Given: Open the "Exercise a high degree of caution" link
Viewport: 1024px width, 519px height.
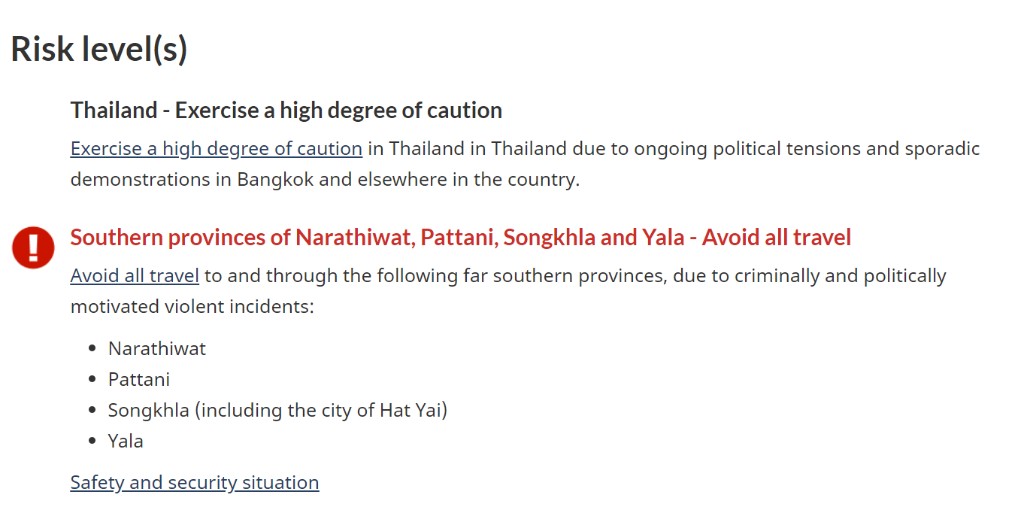Looking at the screenshot, I should [216, 149].
